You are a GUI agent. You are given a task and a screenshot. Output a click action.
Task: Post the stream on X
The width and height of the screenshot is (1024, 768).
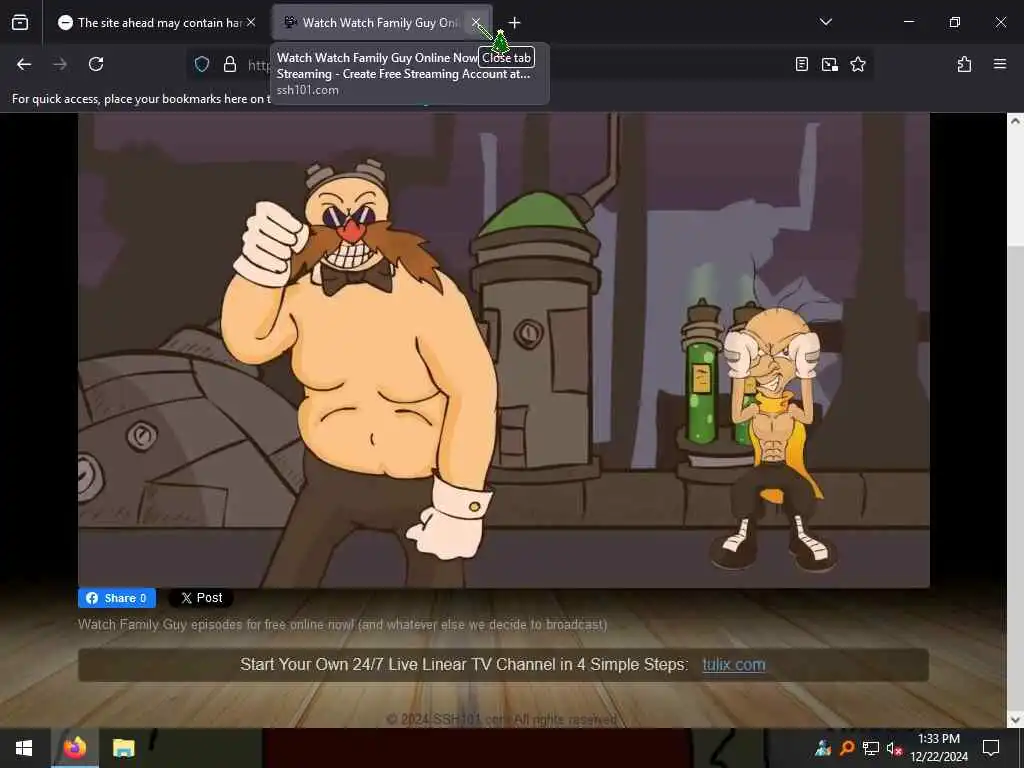(201, 598)
